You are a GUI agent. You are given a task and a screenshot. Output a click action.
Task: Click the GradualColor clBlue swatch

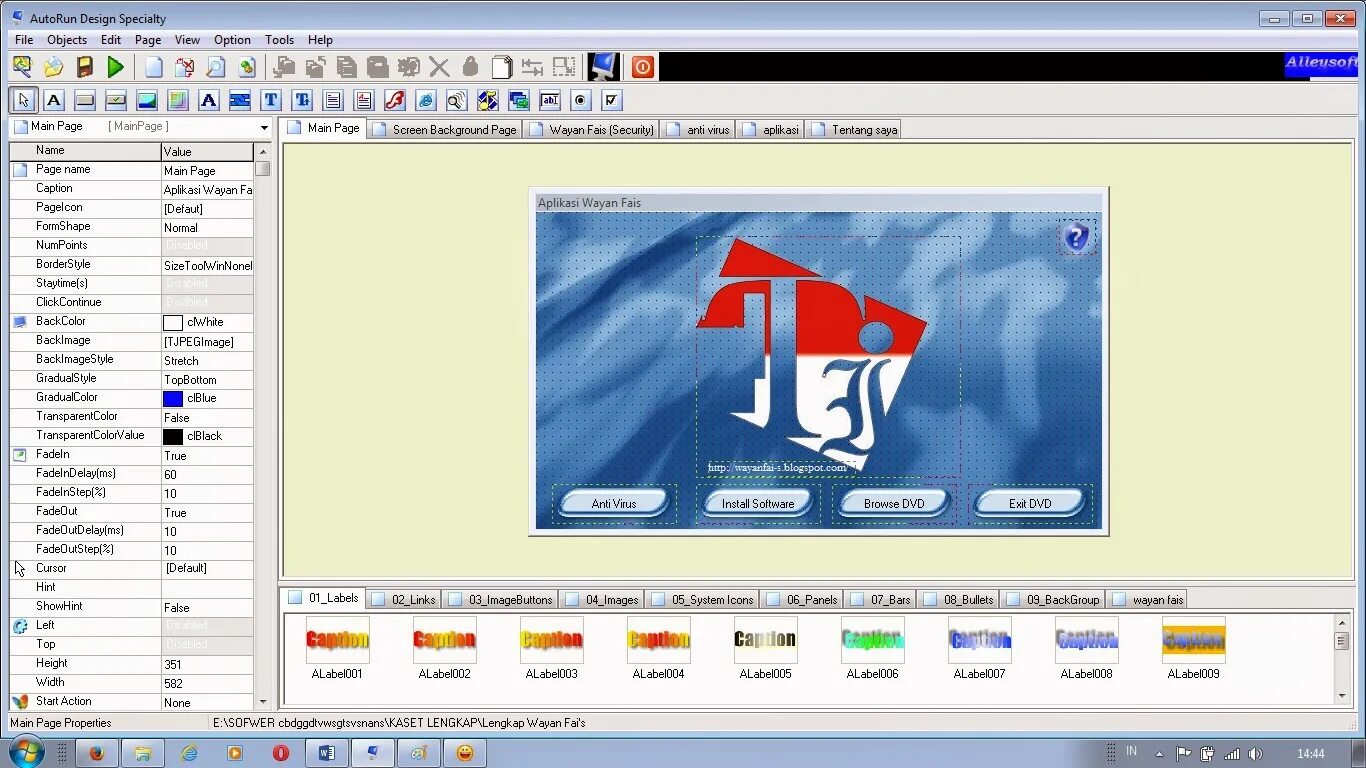tap(173, 398)
